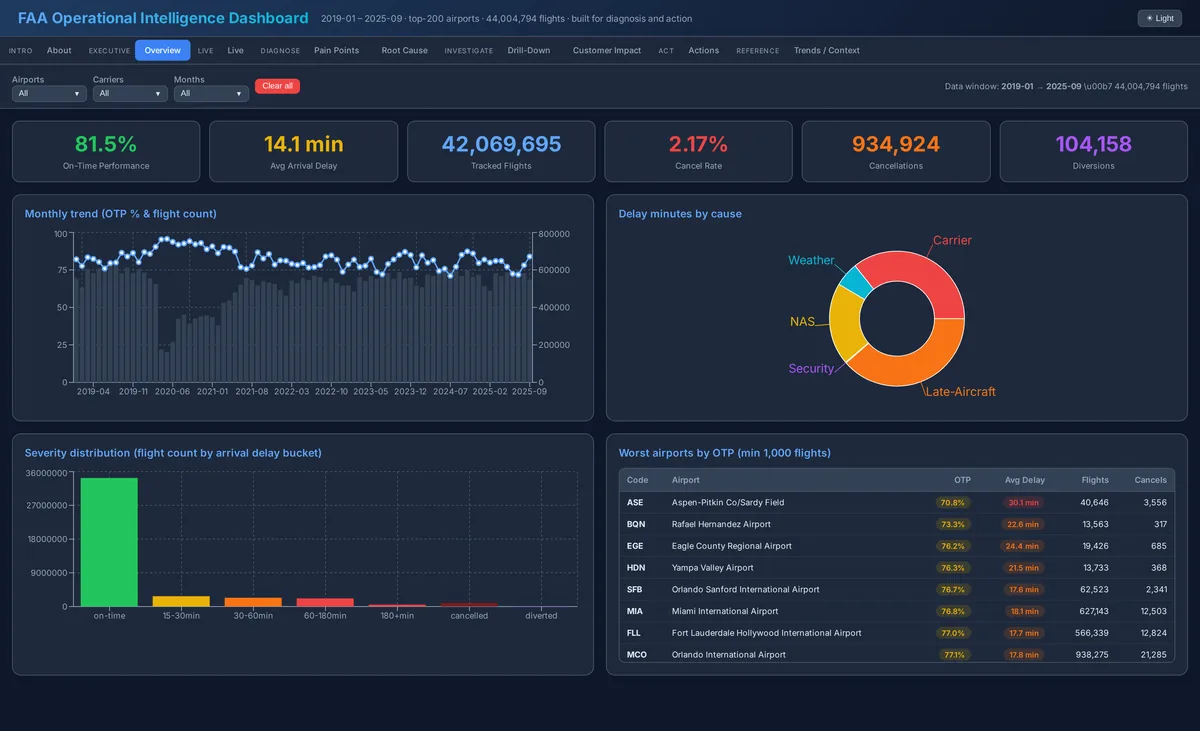The image size is (1200, 731).
Task: Click the 30.1 min delay badge
Action: pos(1023,502)
